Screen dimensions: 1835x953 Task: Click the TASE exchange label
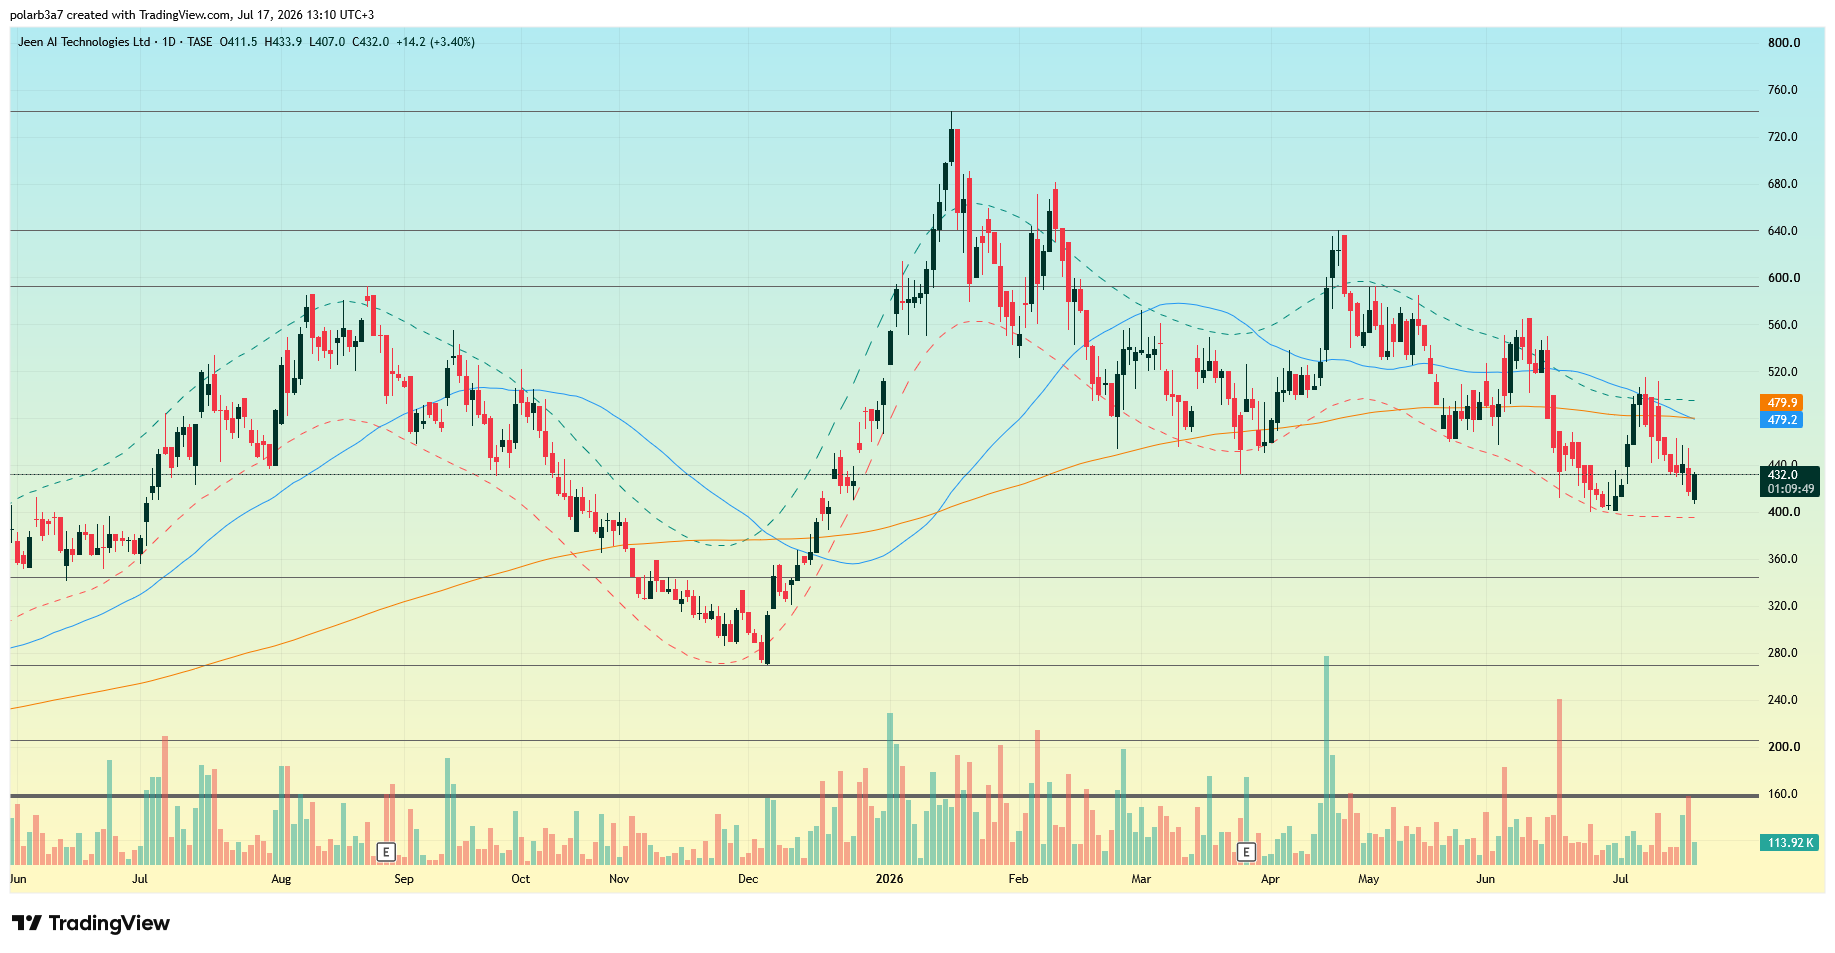[200, 42]
